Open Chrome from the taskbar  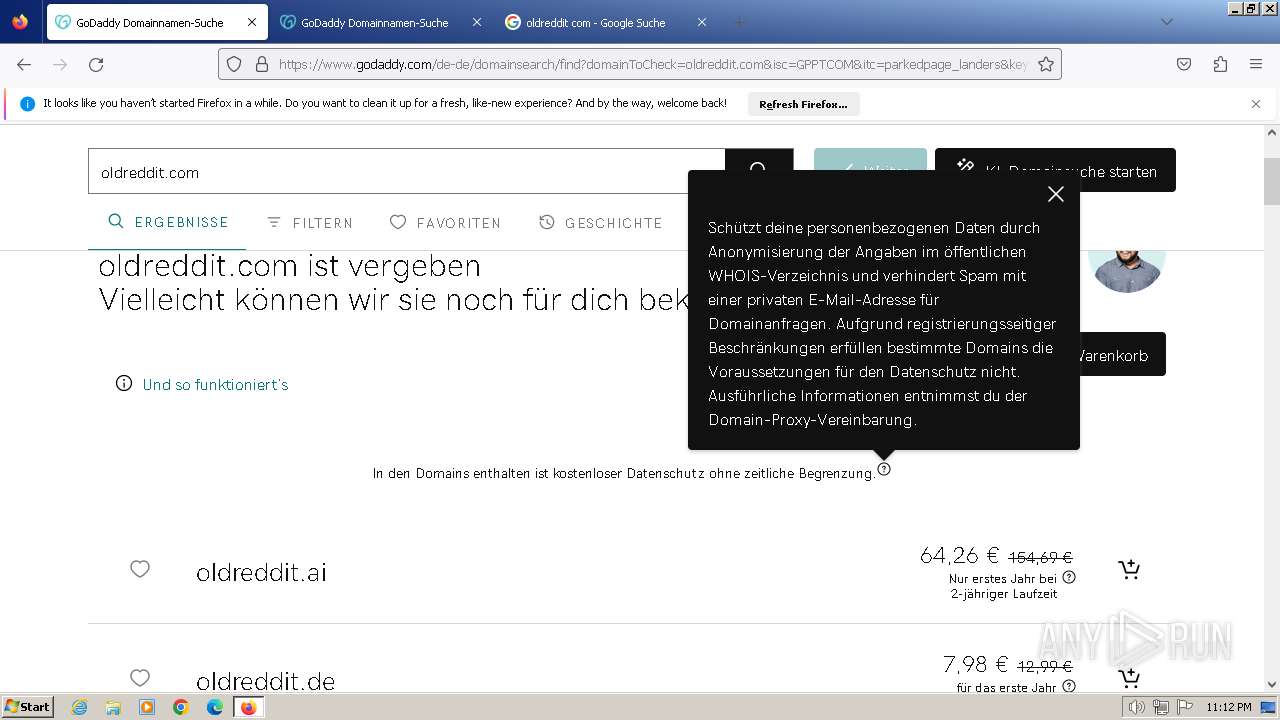(181, 707)
